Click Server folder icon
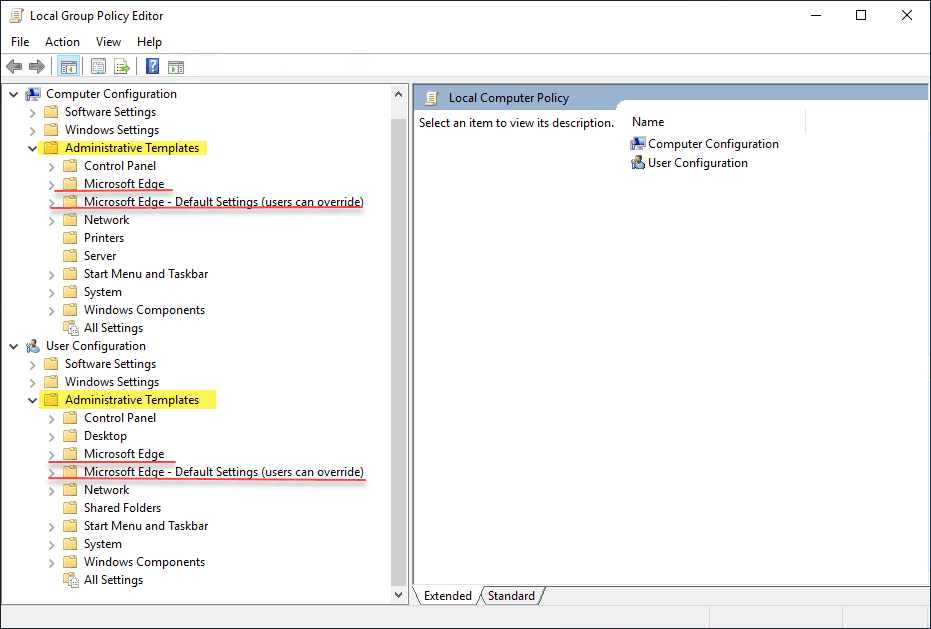Viewport: 931px width, 629px height. coord(70,256)
